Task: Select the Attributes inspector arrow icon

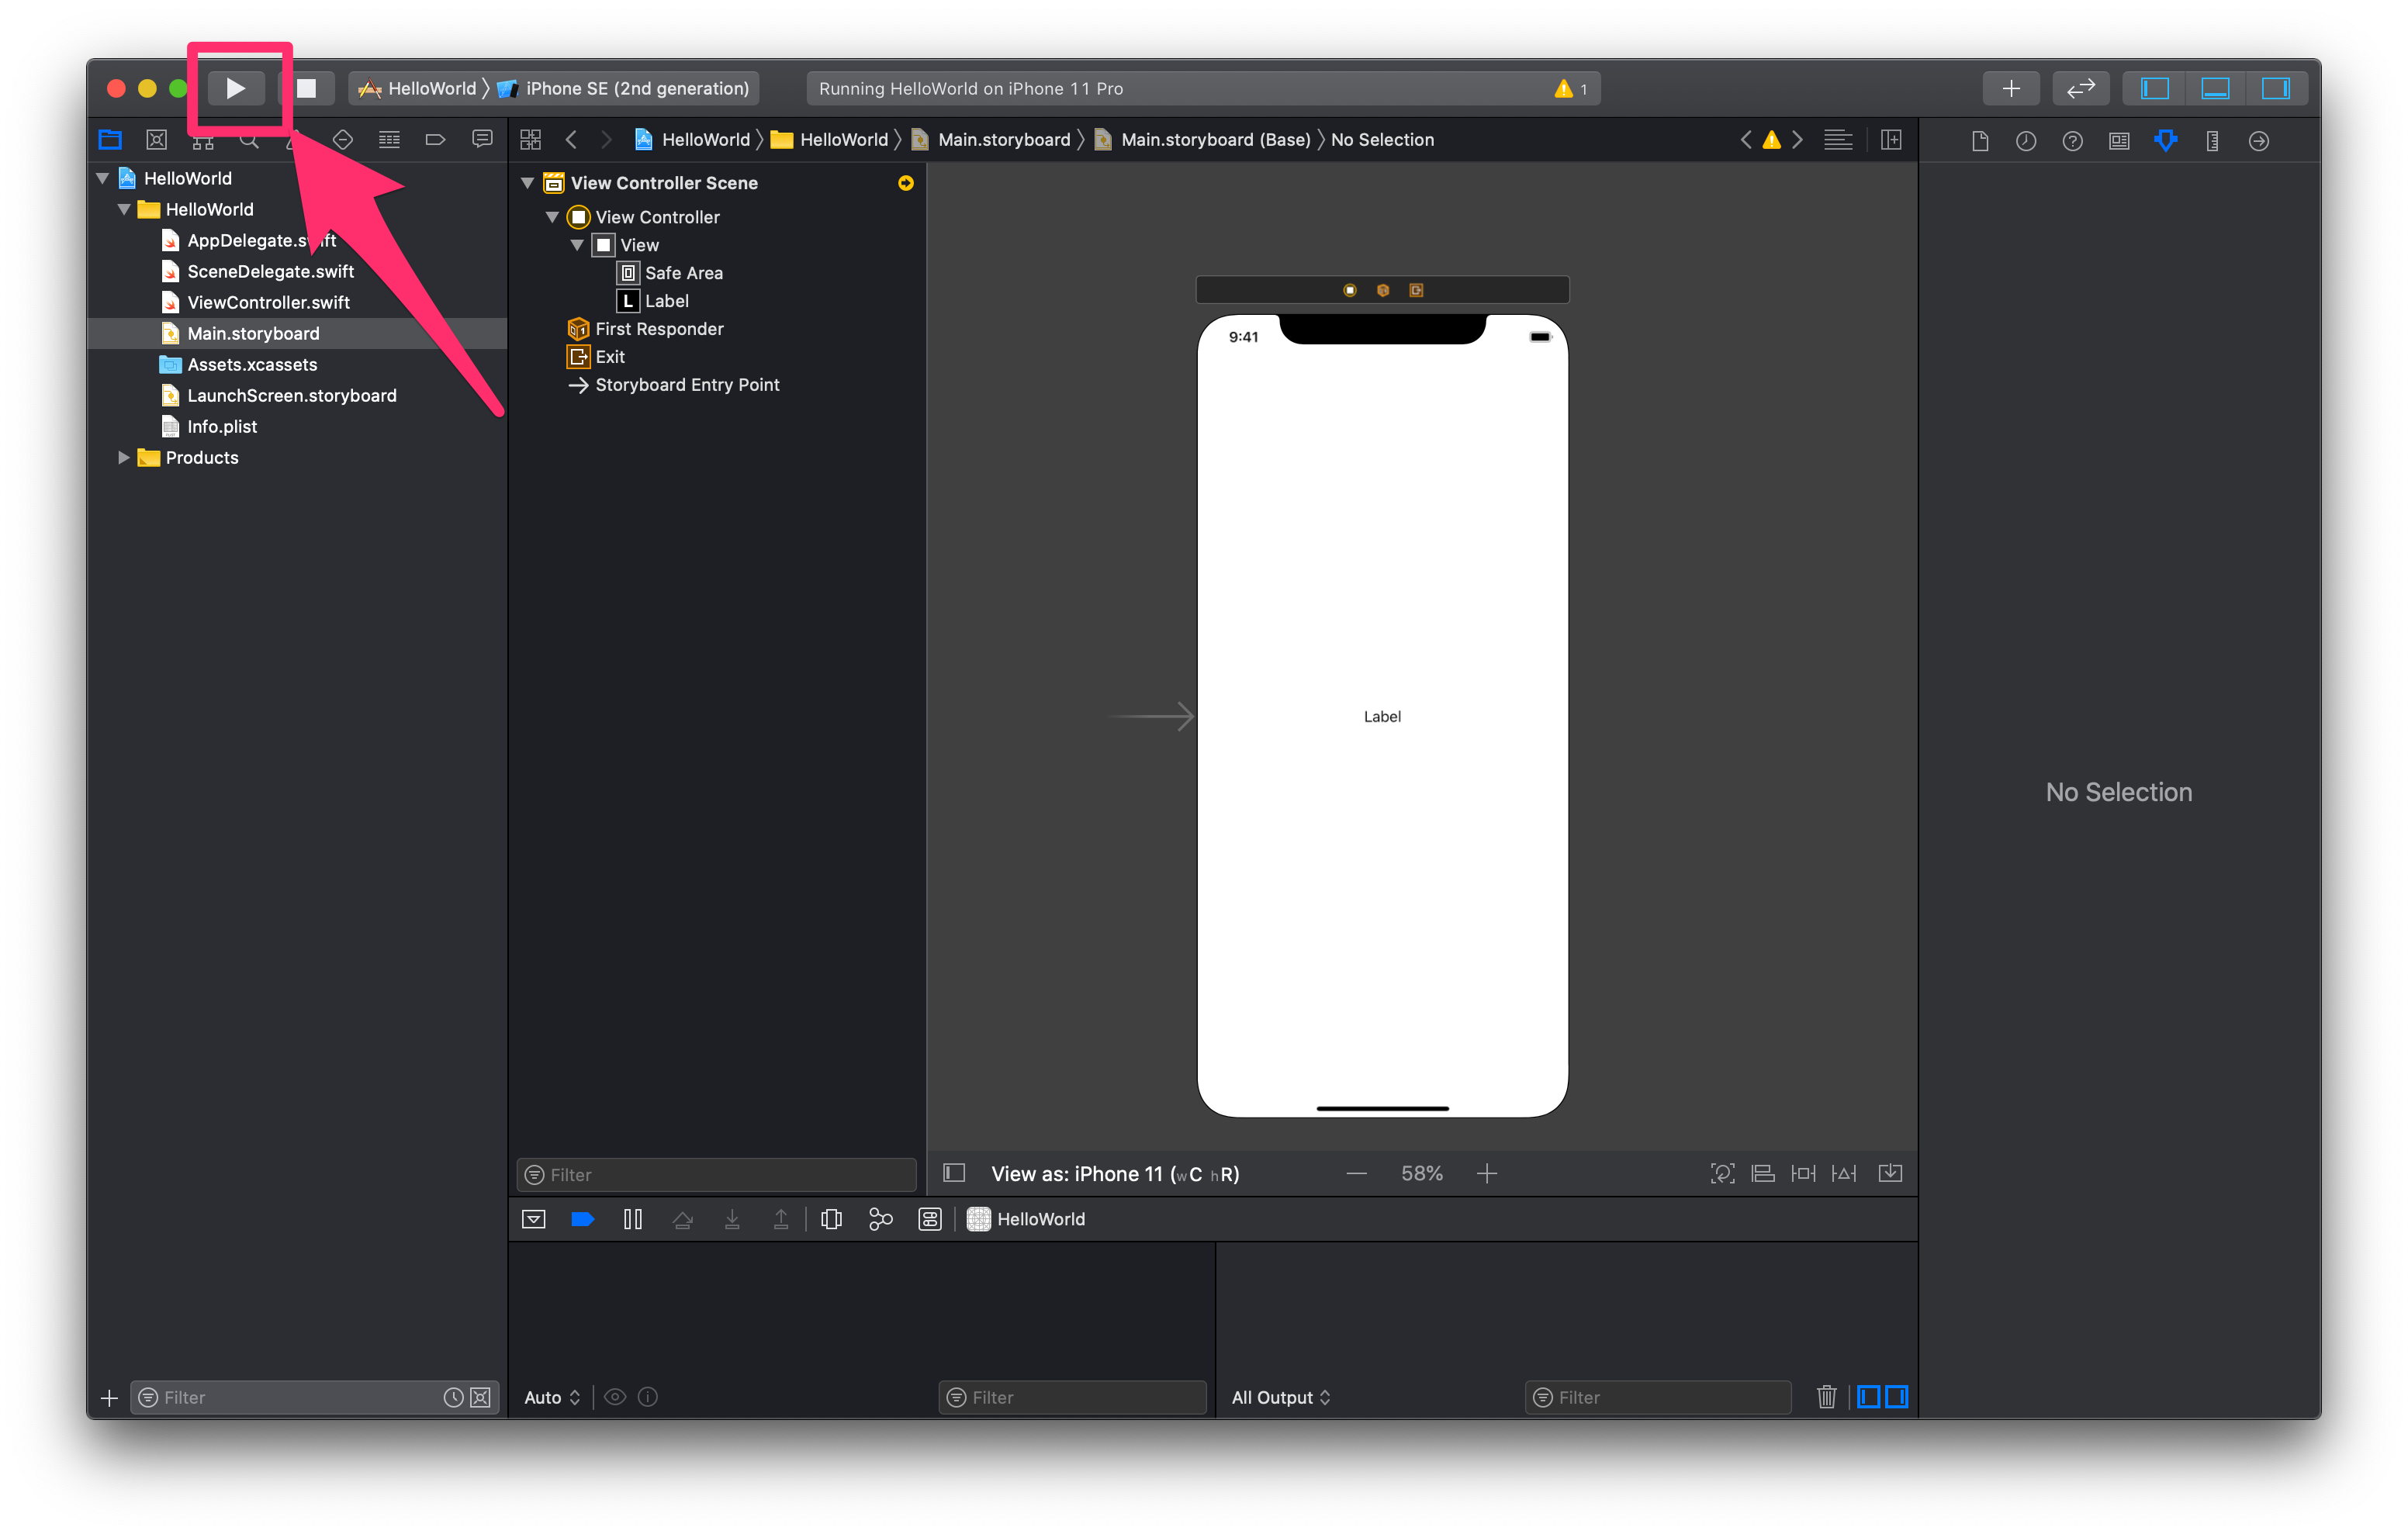Action: point(2166,140)
